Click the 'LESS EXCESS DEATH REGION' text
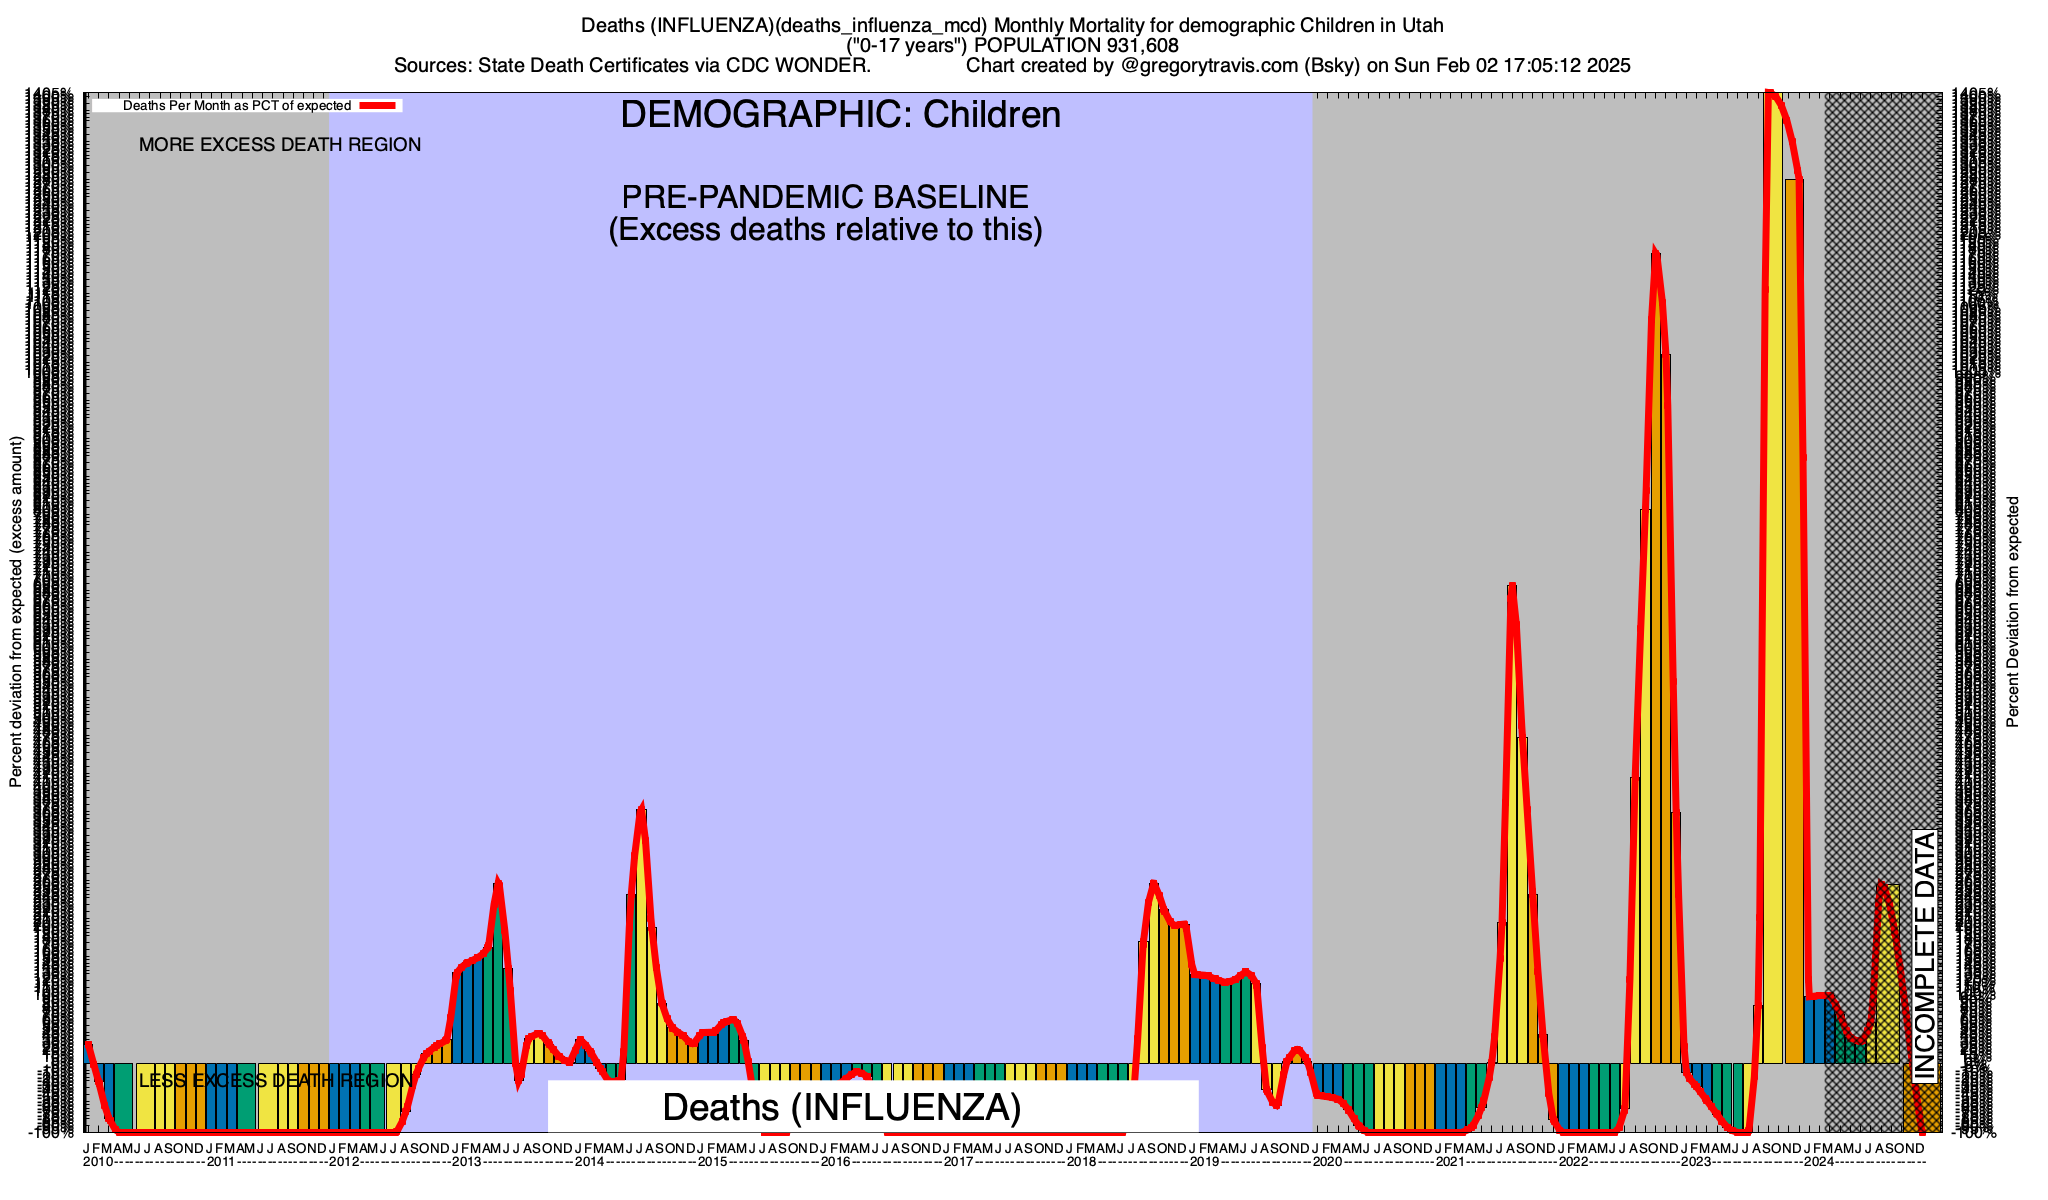2048x1200 pixels. pos(275,1081)
